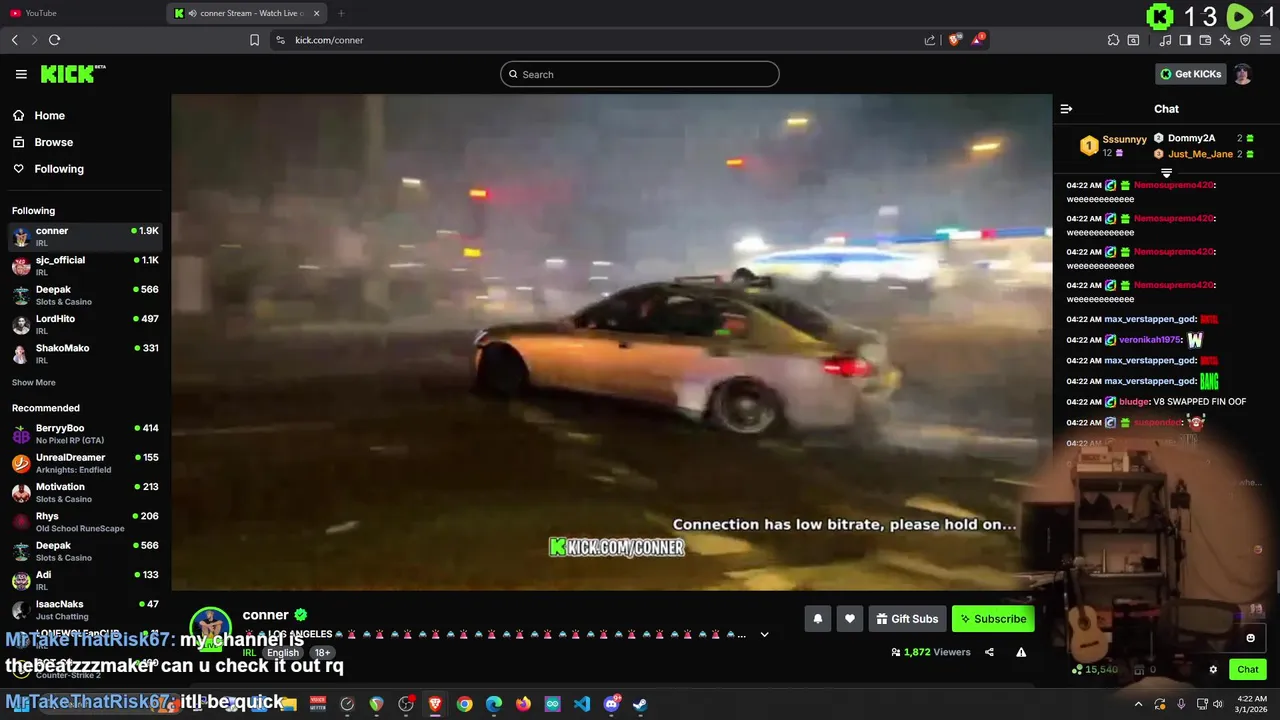Viewport: 1280px width, 720px height.
Task: Select conner in Following list
Action: coord(85,236)
